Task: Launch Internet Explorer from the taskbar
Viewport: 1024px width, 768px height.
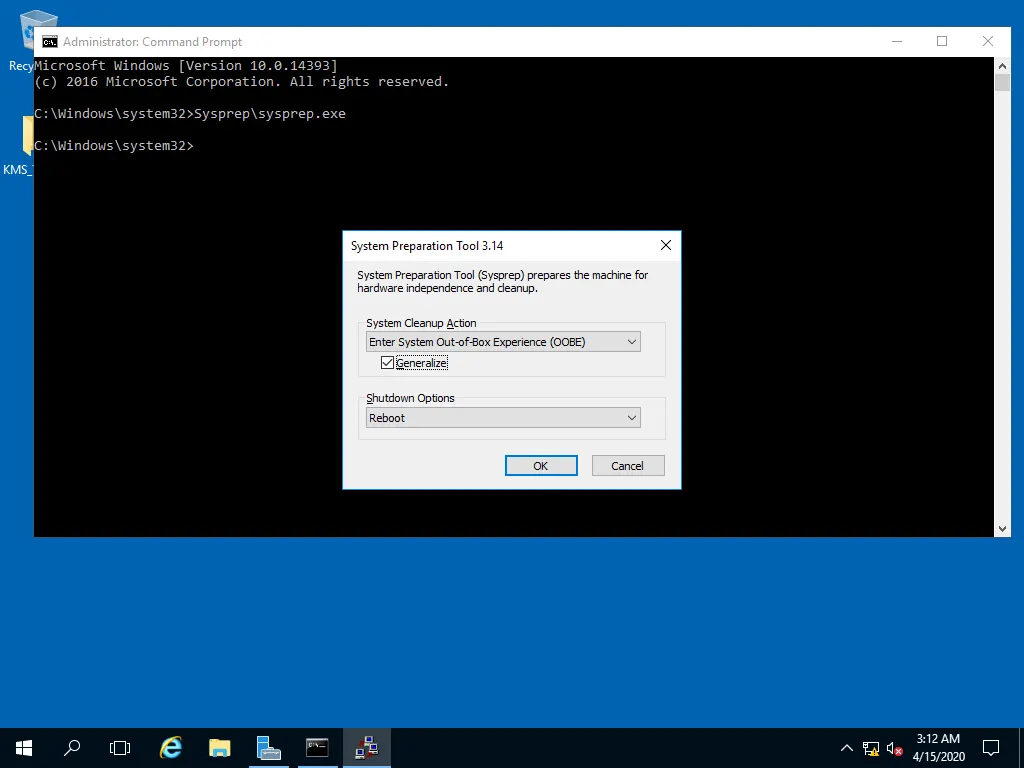Action: point(170,748)
